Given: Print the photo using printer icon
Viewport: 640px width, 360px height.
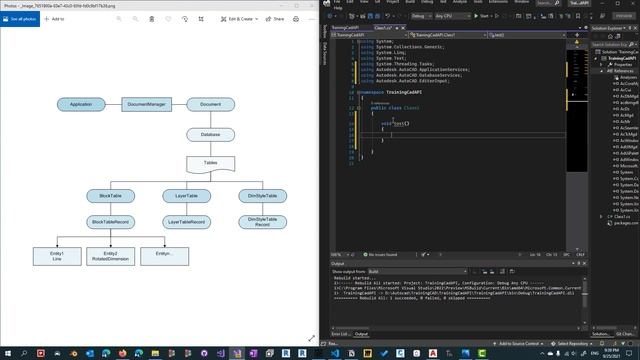Looking at the screenshot, I should 296,19.
